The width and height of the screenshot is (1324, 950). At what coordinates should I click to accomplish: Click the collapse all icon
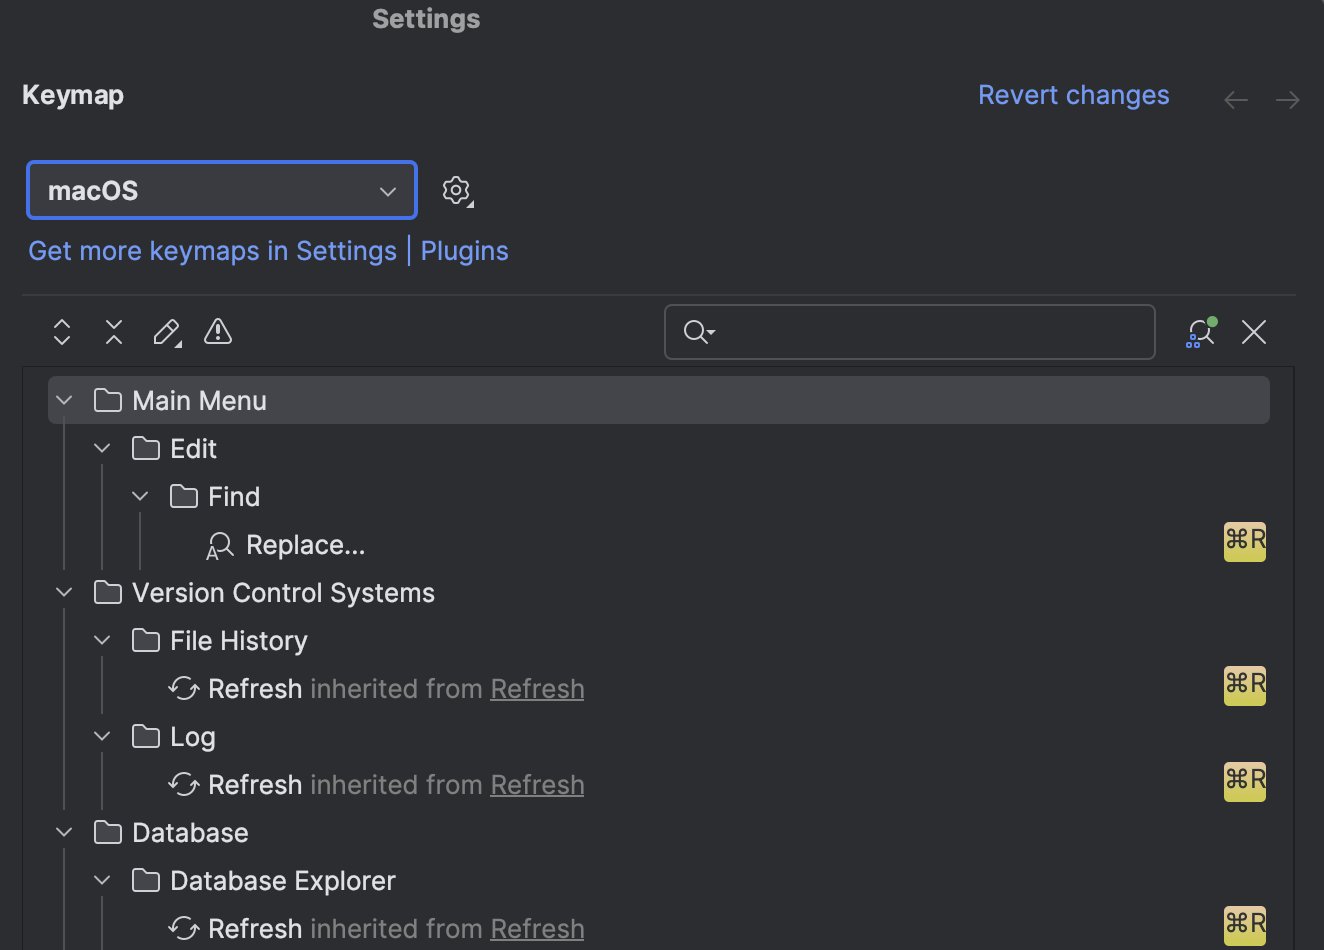pos(113,332)
